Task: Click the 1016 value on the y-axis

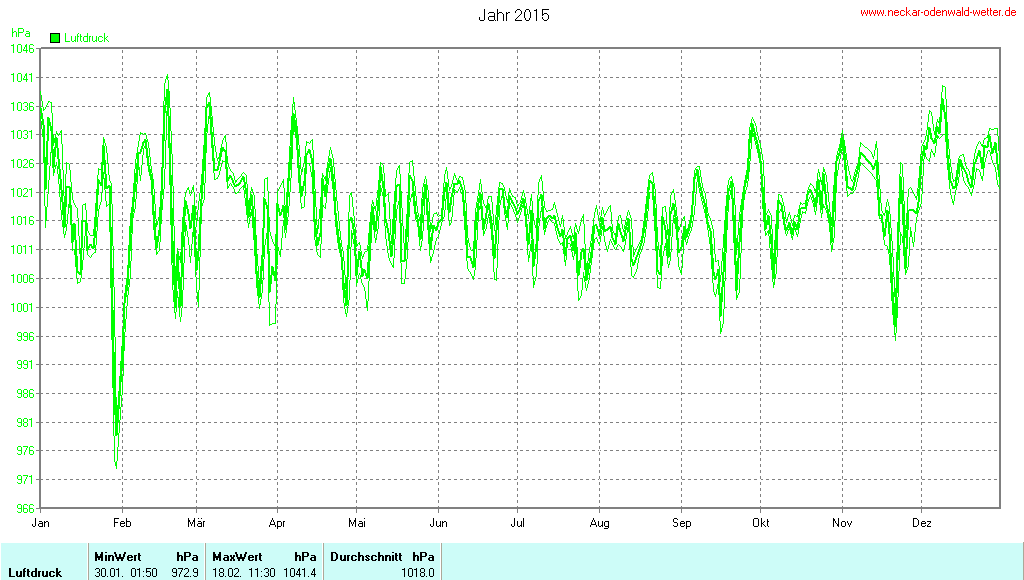Action: (x=21, y=221)
